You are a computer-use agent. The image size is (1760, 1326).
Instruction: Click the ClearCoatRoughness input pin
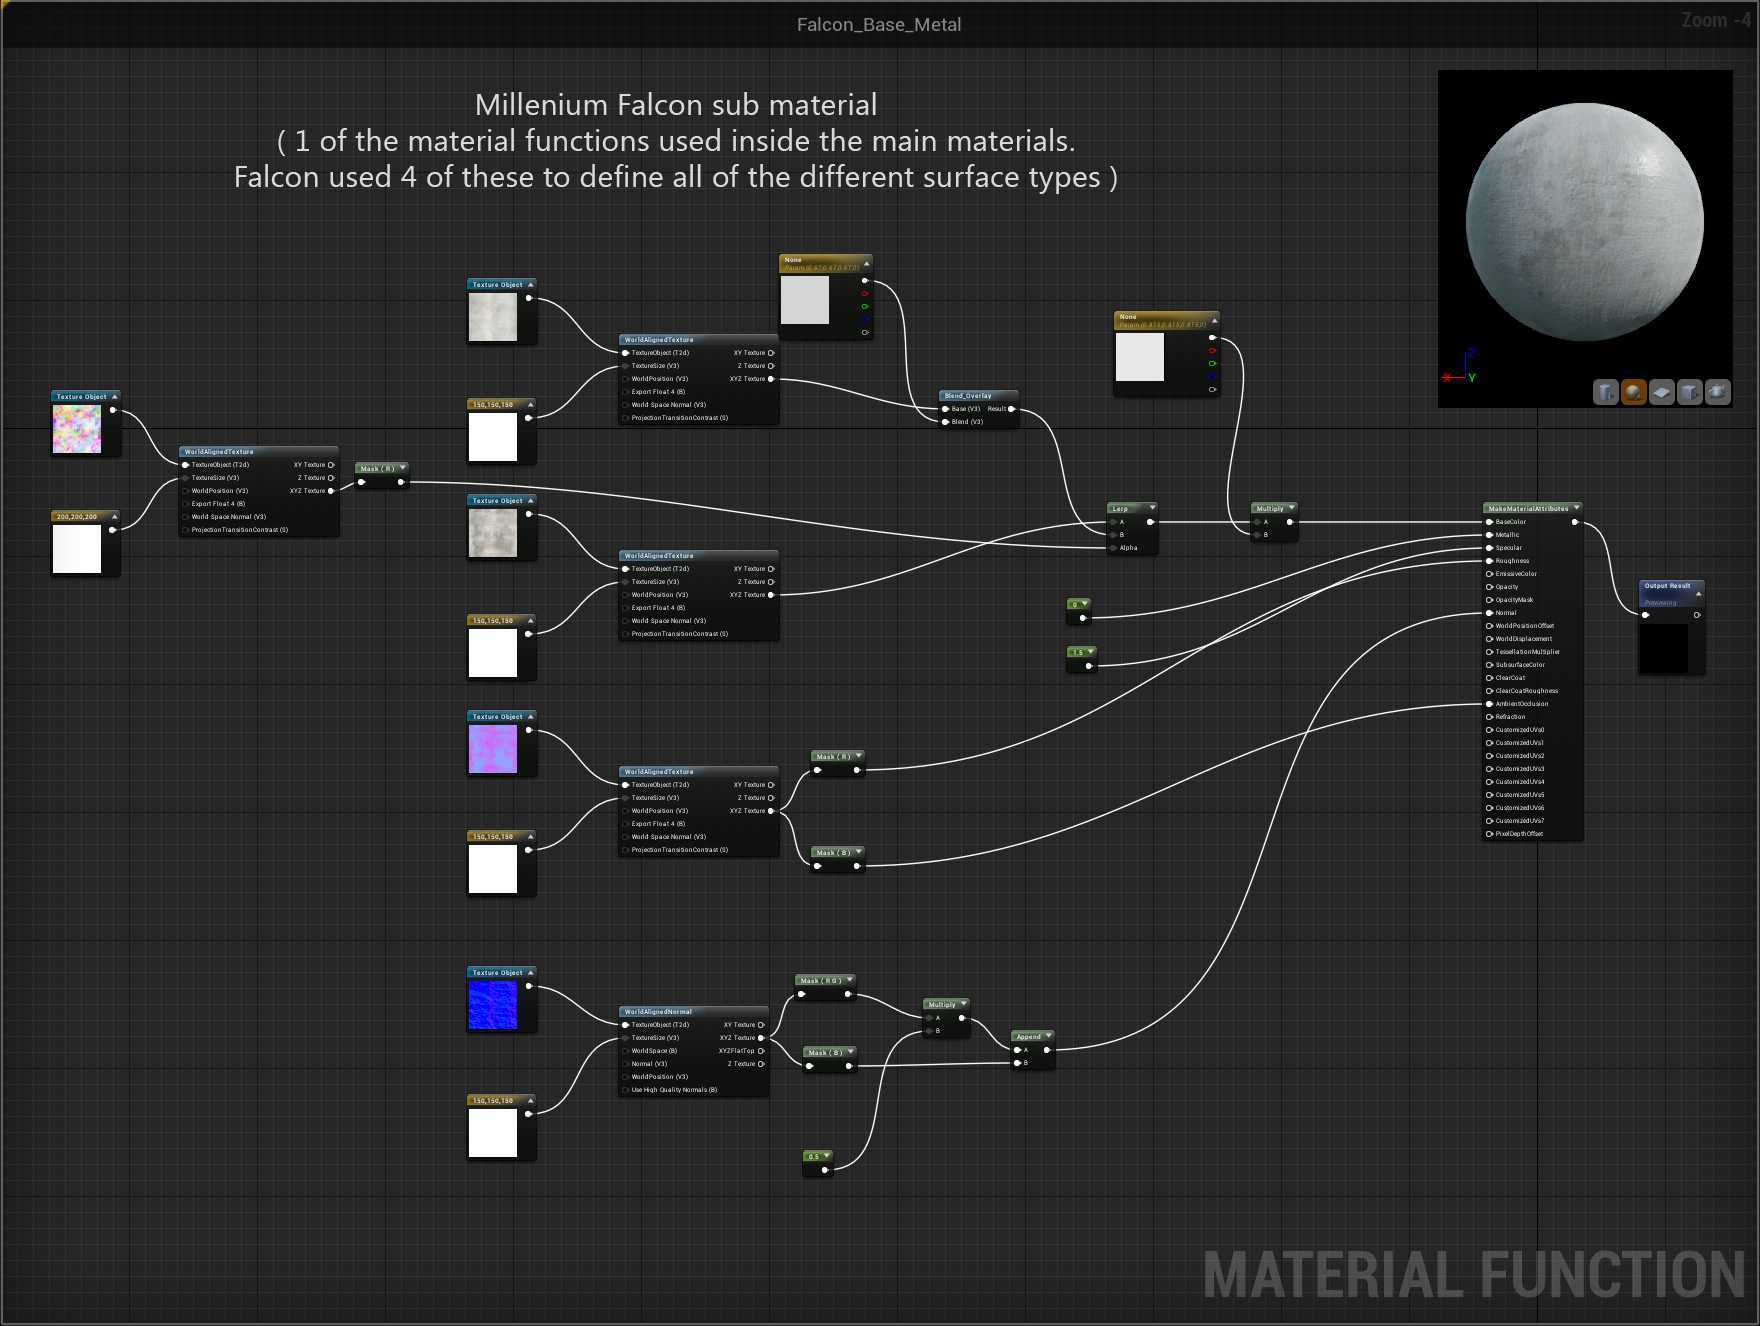click(1489, 691)
